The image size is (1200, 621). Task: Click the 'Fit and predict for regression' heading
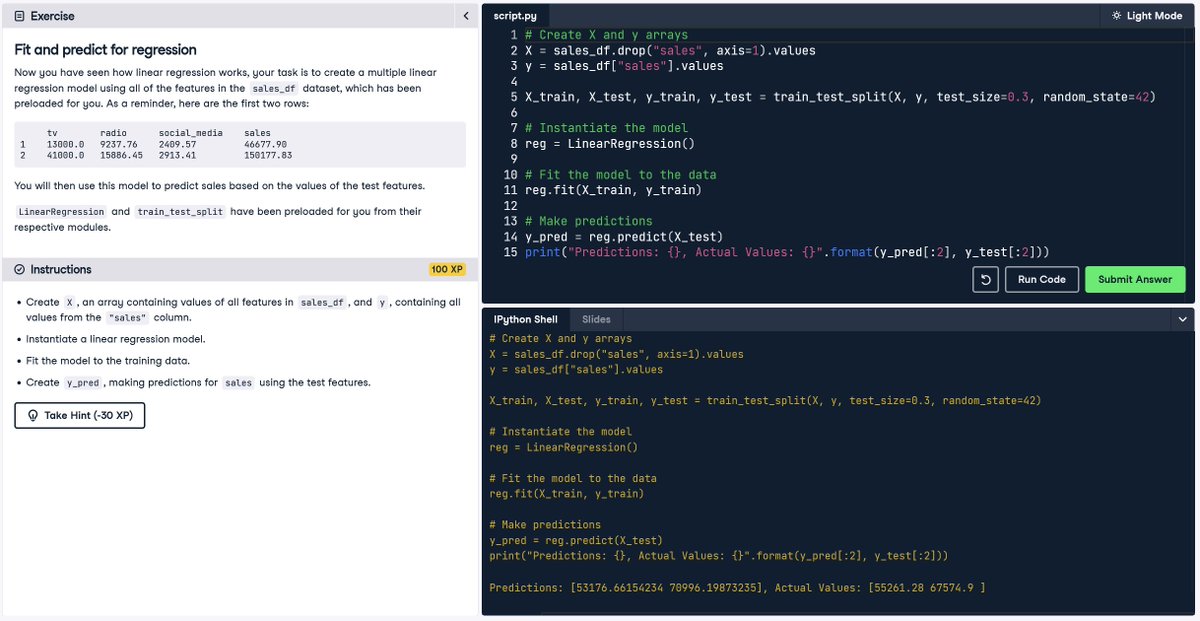click(105, 49)
